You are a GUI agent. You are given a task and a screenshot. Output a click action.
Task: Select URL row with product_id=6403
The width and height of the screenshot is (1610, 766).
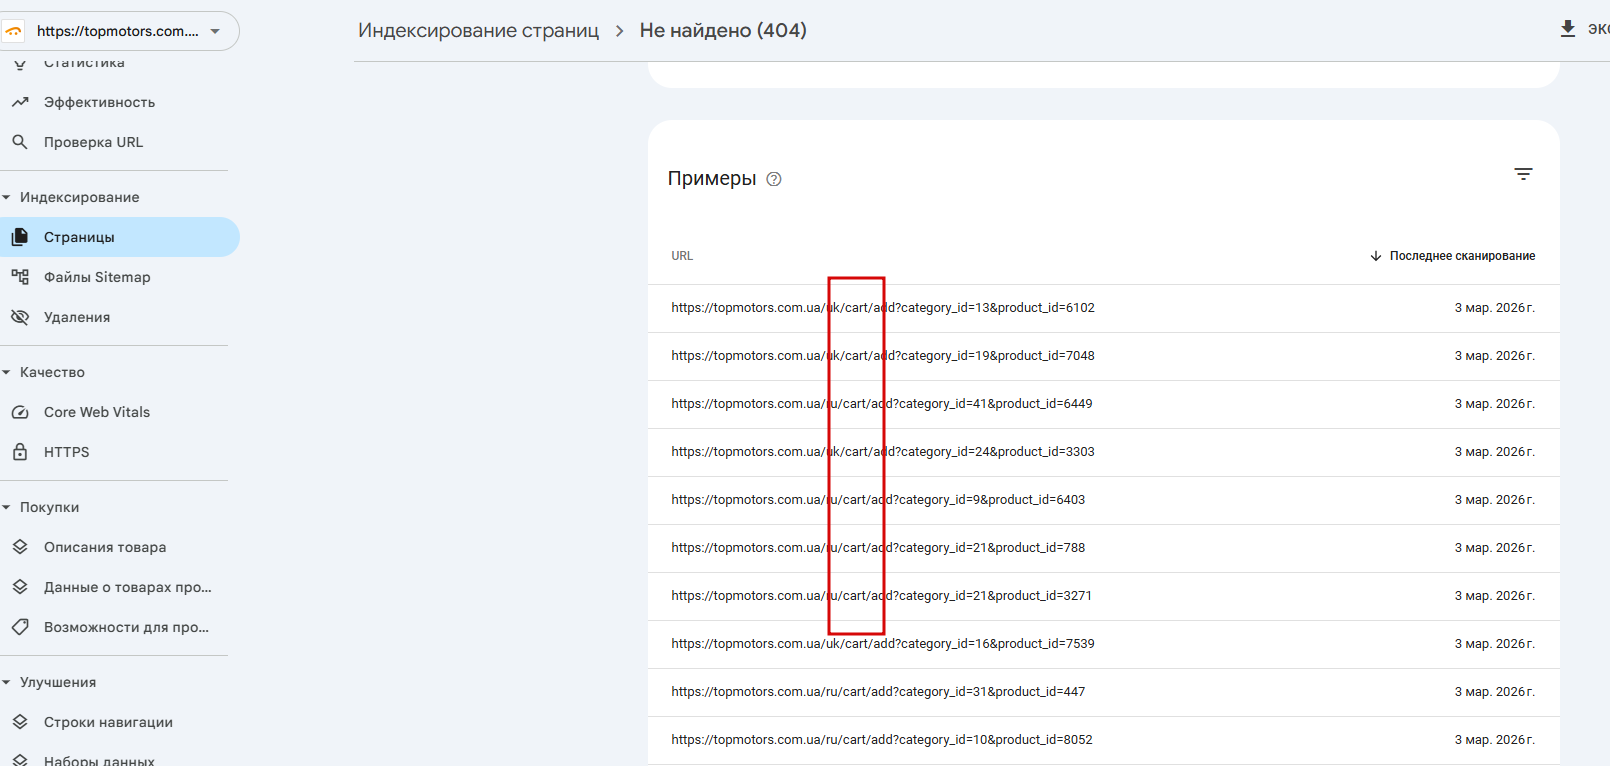coord(1103,500)
